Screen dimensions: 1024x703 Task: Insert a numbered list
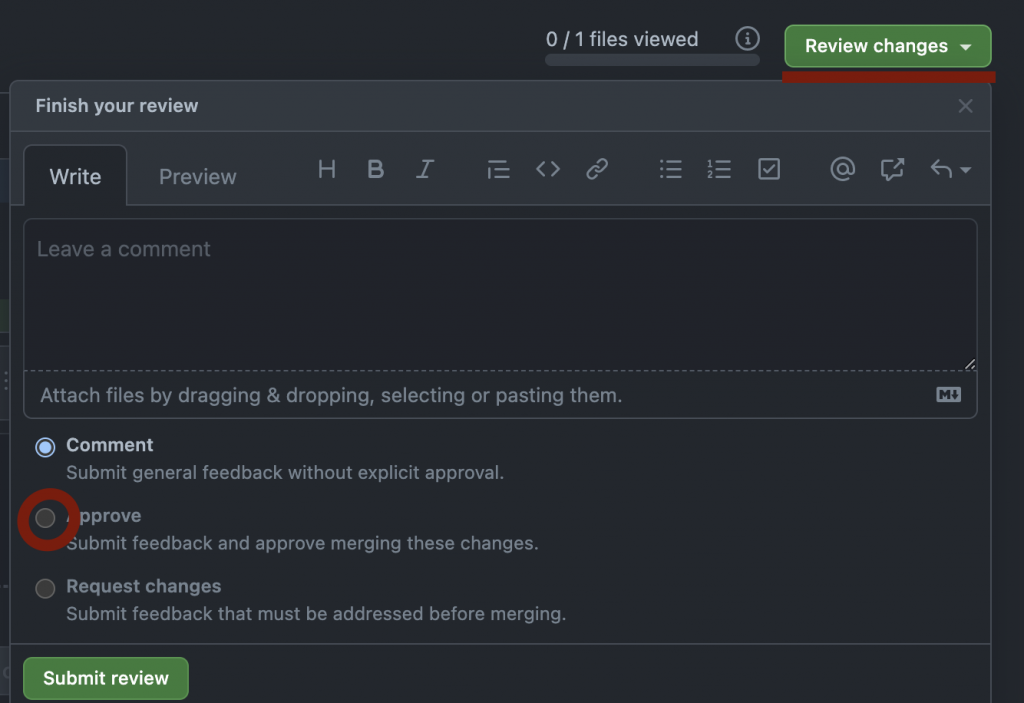coord(719,169)
